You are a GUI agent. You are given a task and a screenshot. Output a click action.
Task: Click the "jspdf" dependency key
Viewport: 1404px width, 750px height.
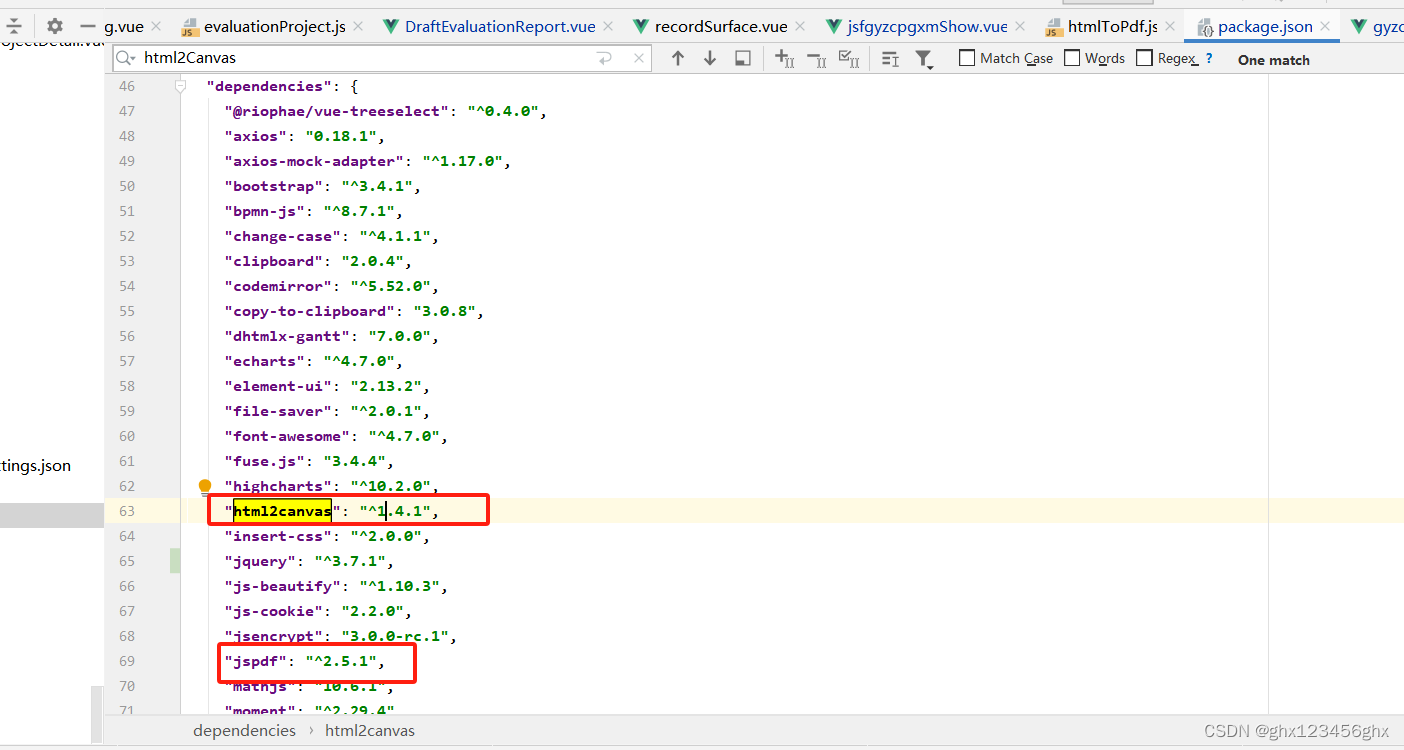[256, 661]
